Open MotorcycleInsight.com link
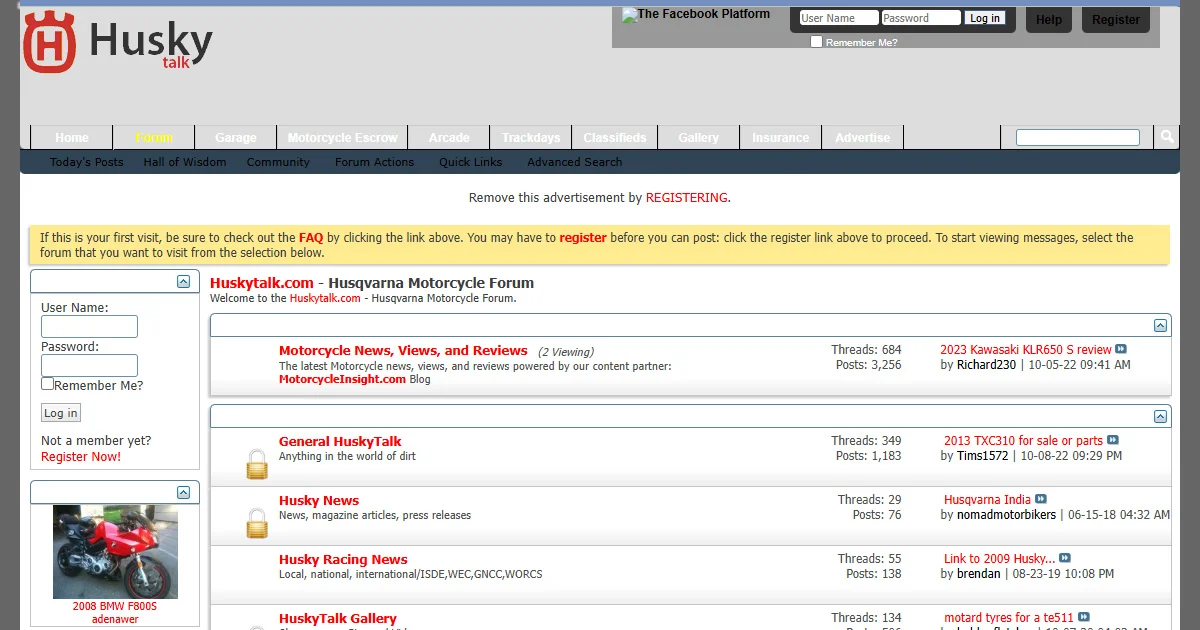 point(342,379)
